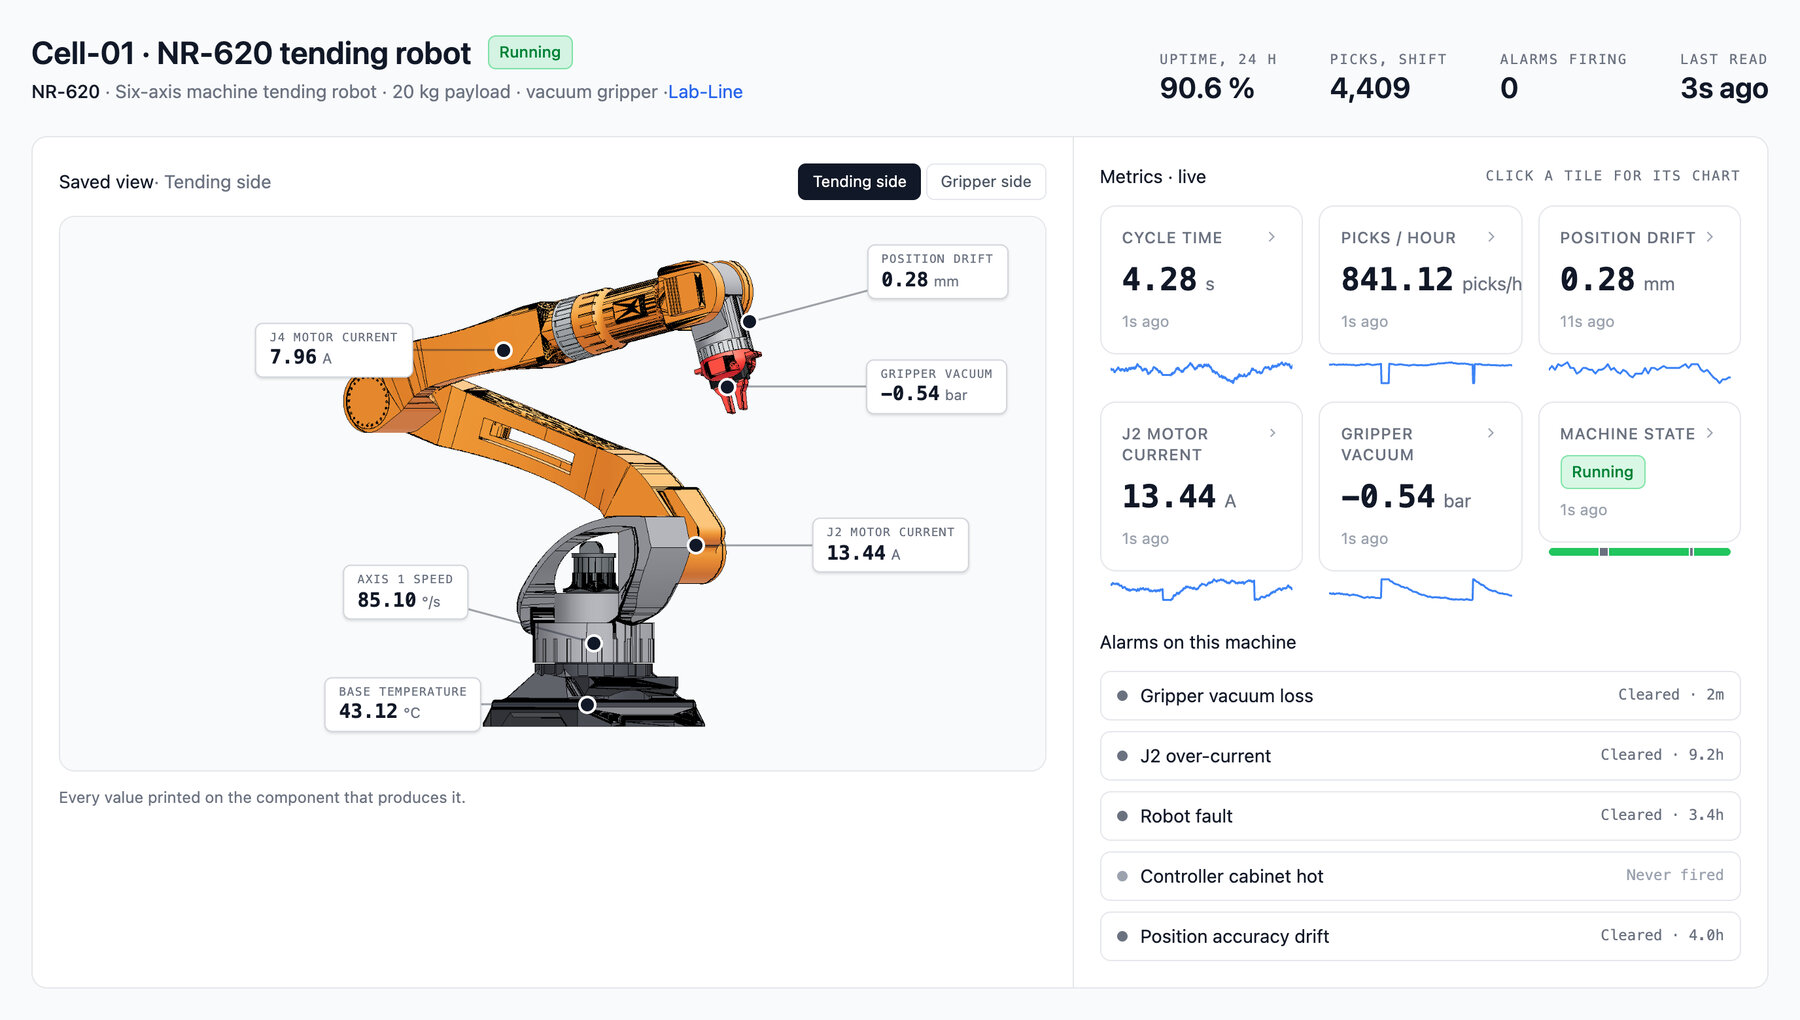Click the Running badge in Machine State tile
Viewport: 1800px width, 1020px height.
pyautogui.click(x=1602, y=472)
